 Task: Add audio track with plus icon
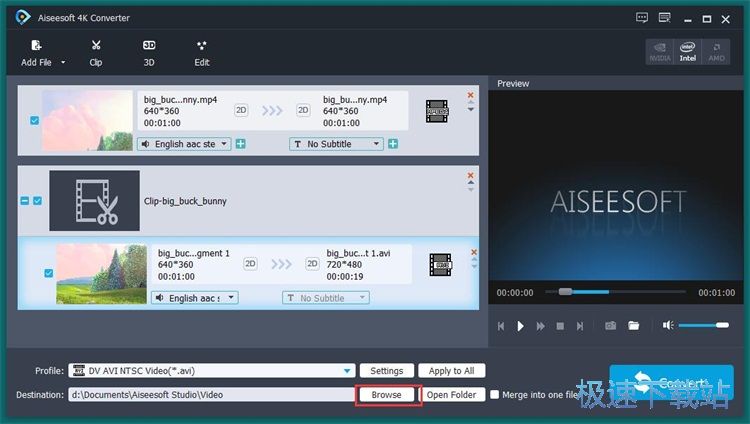tap(241, 144)
